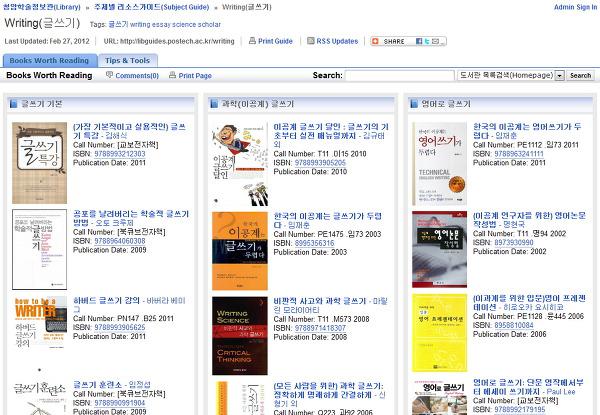600x415 pixels.
Task: Click the RSS Updates feed icon
Action: point(311,41)
